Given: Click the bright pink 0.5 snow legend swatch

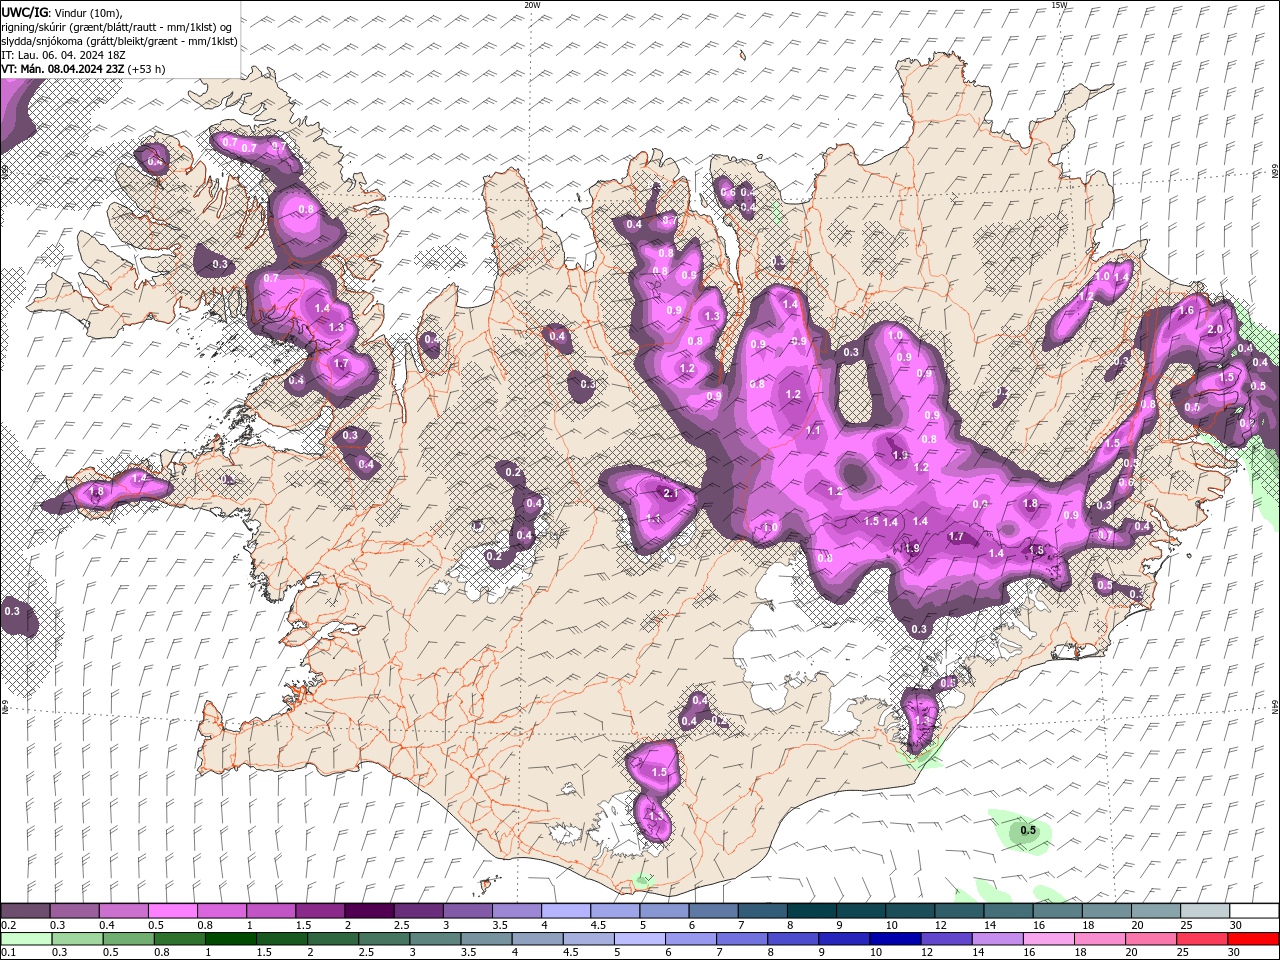Looking at the screenshot, I should (x=172, y=910).
